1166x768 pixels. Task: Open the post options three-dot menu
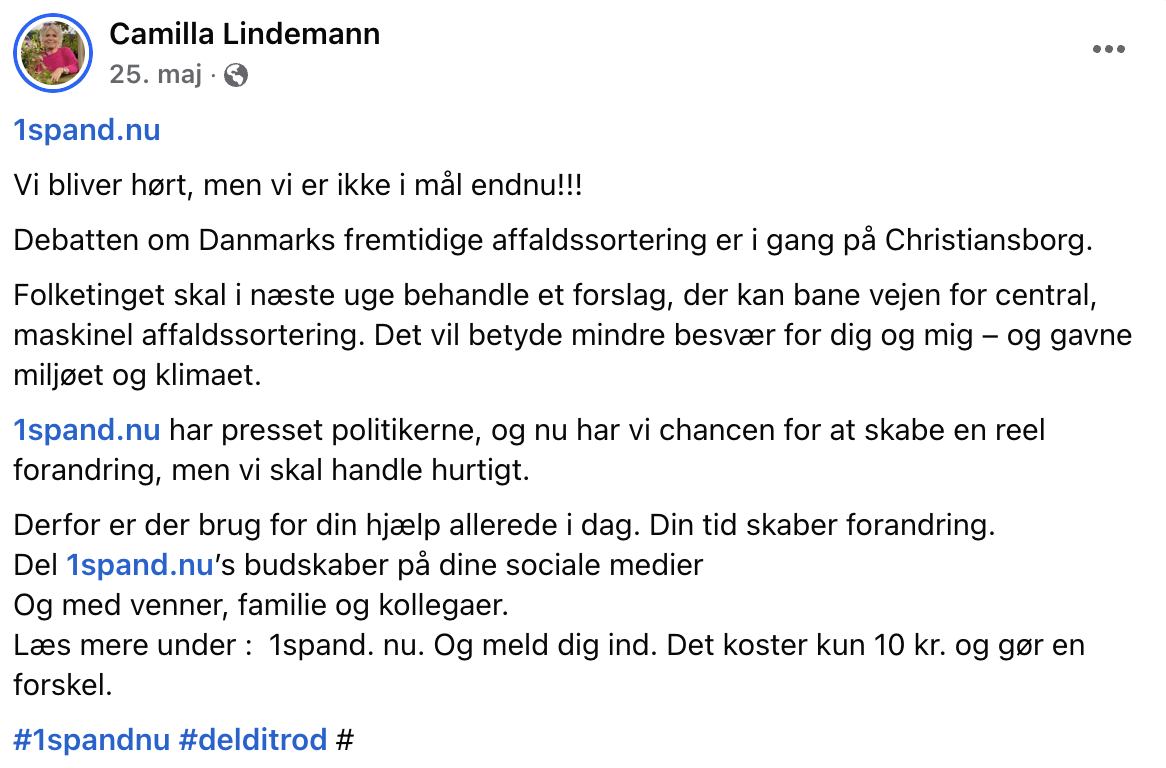(x=1108, y=49)
